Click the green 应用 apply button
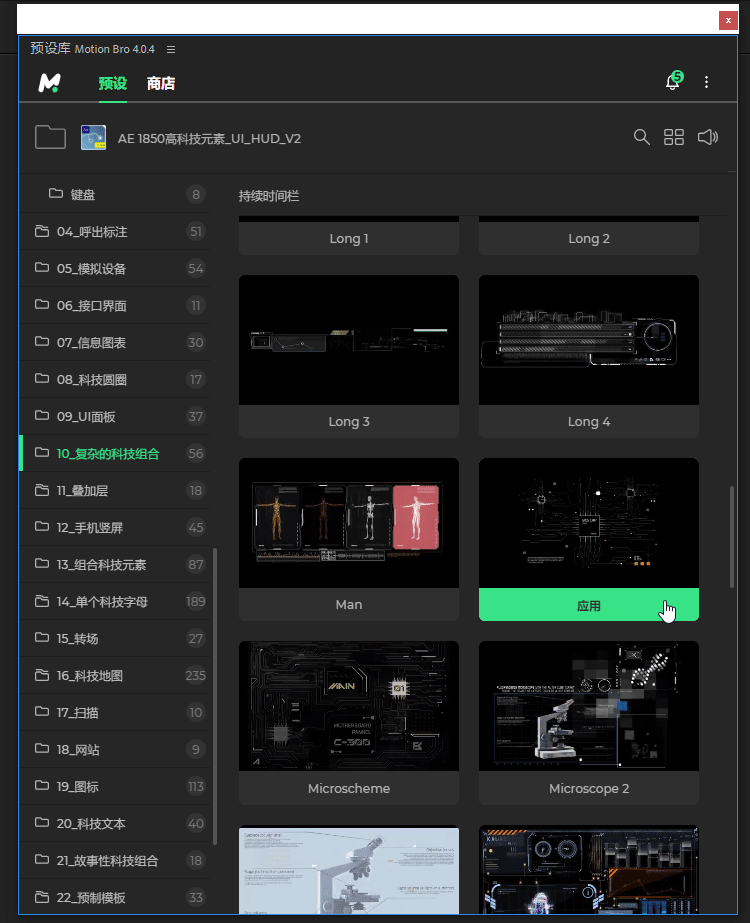 [x=589, y=605]
